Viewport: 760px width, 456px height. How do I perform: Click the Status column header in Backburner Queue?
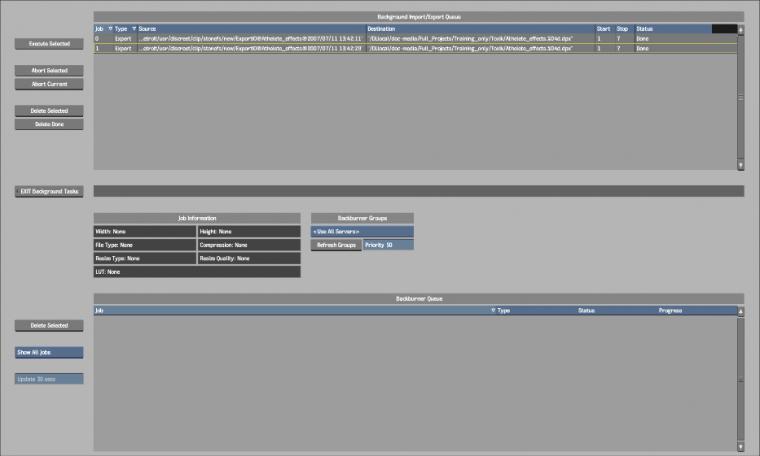point(586,310)
